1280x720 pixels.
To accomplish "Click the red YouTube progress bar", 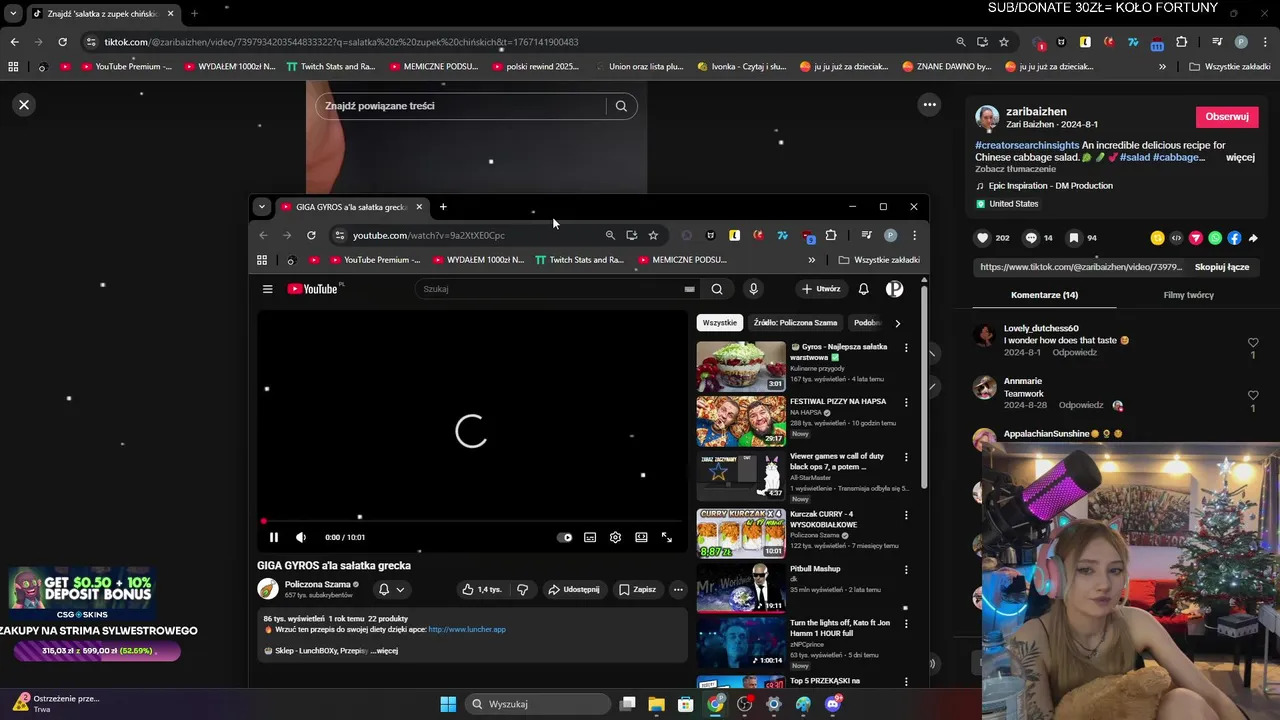I will coord(470,521).
